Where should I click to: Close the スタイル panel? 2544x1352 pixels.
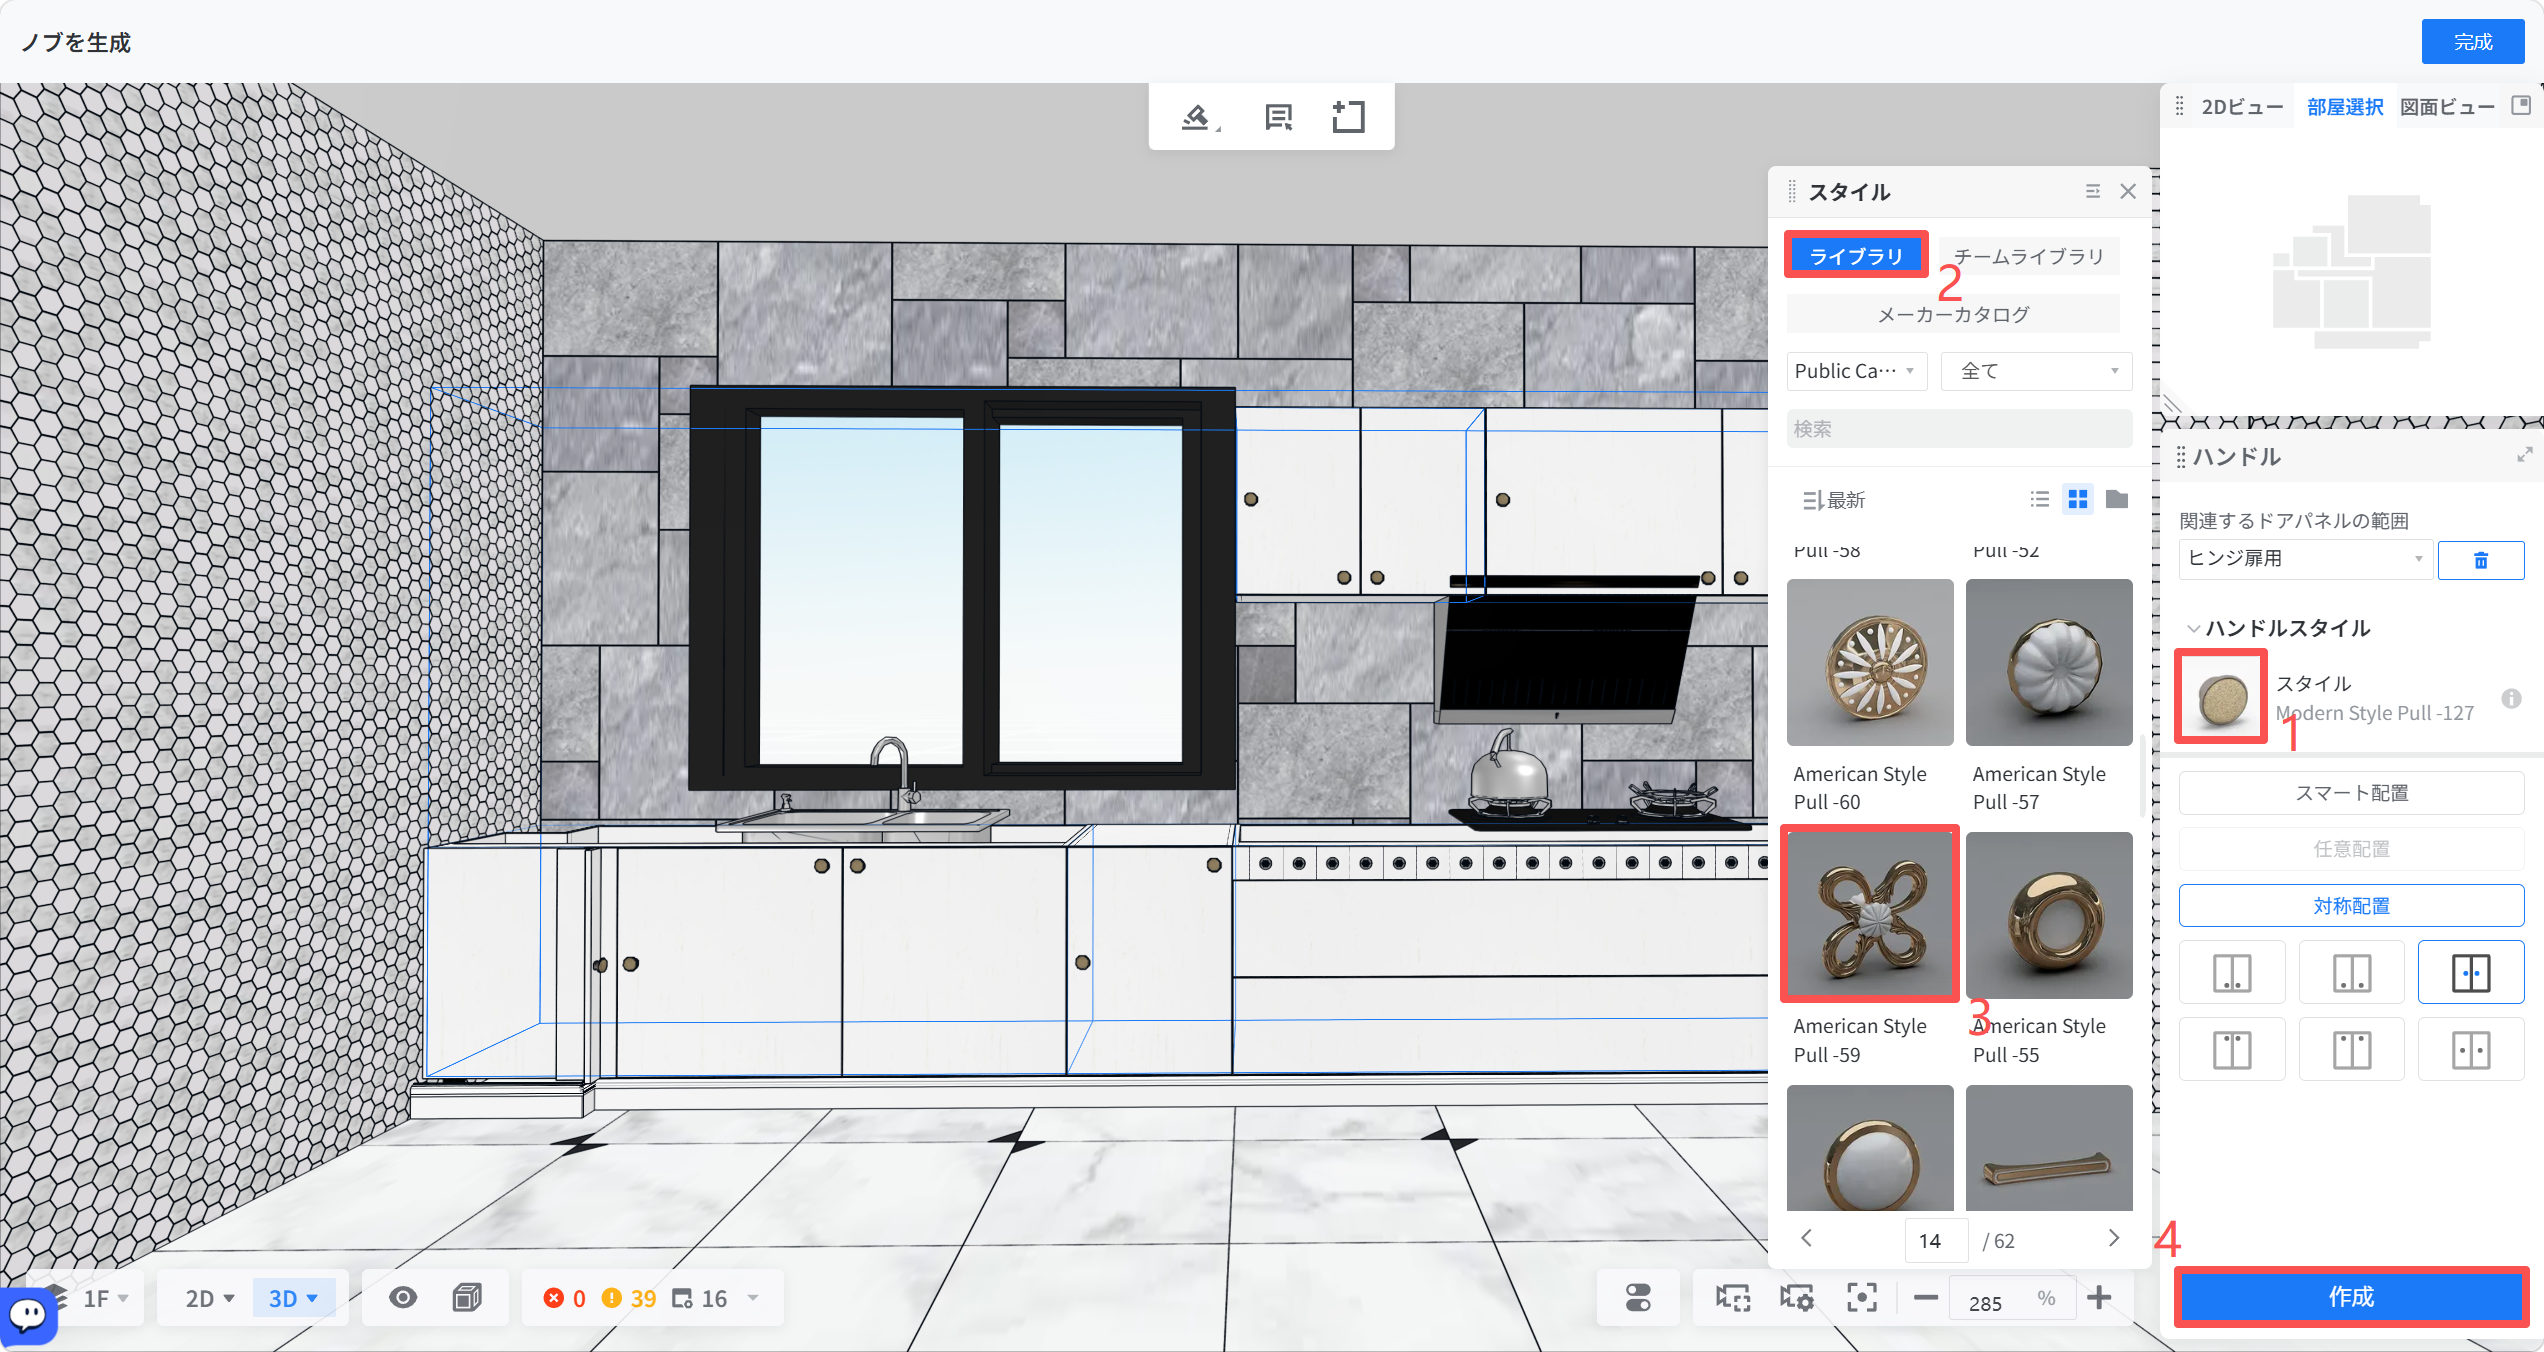coord(2128,191)
